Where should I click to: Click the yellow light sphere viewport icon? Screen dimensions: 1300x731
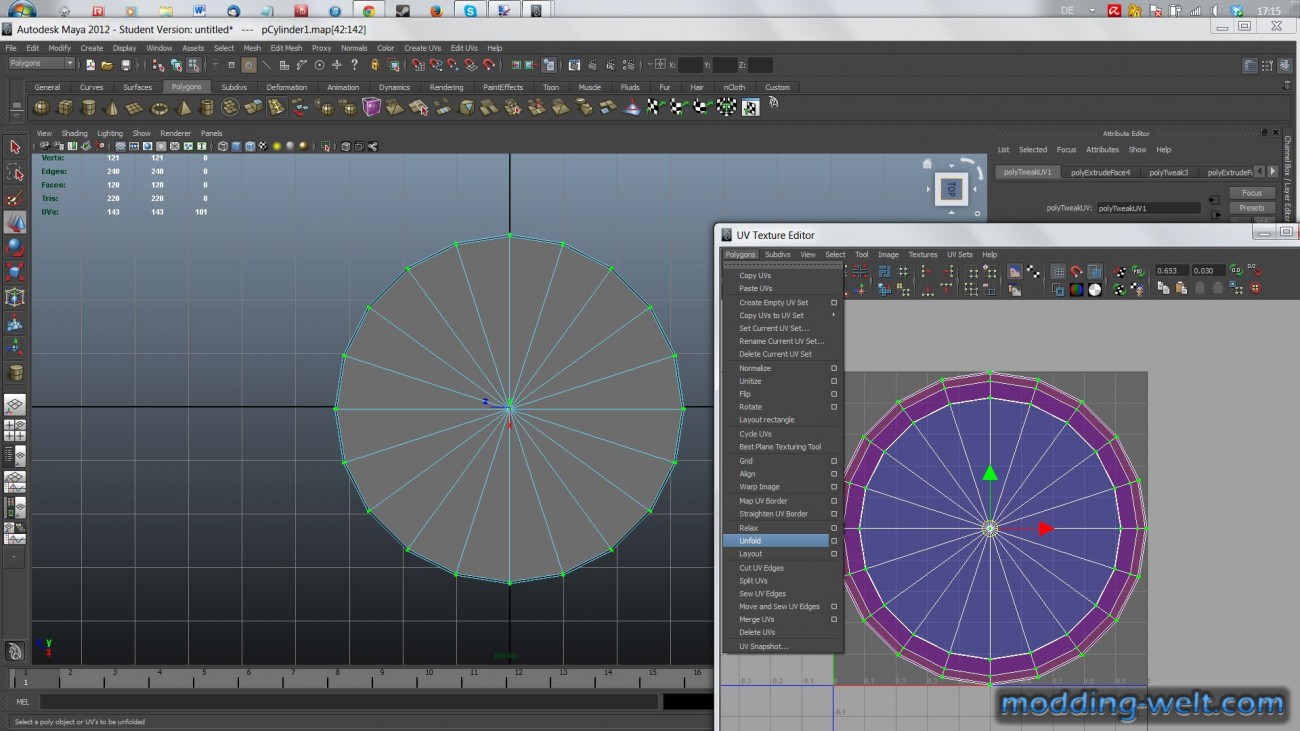coord(276,146)
